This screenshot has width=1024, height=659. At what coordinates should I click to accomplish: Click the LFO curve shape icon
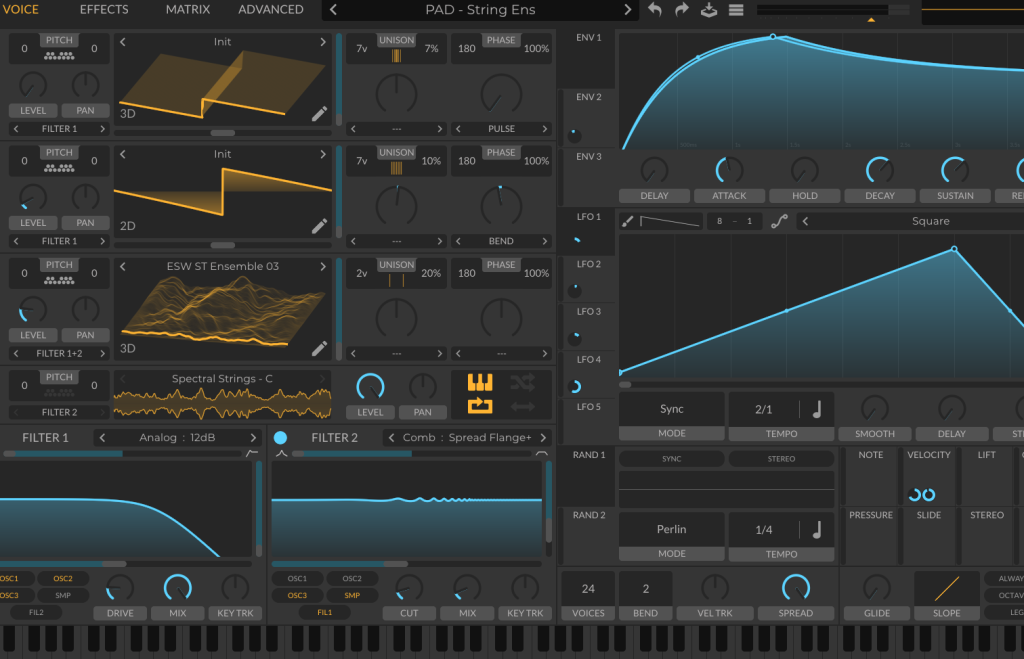tap(779, 221)
